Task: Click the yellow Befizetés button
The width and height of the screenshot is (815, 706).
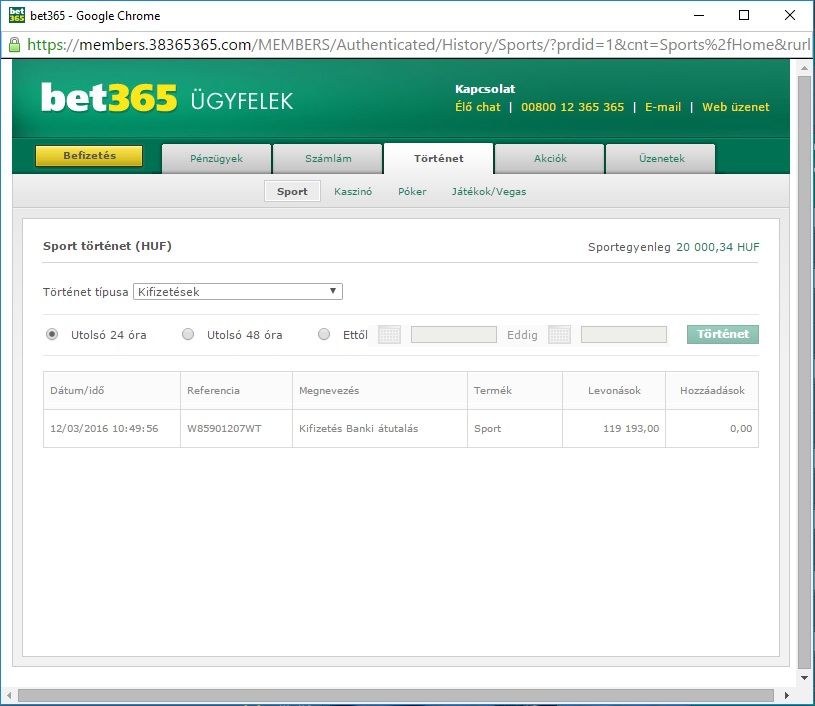Action: pyautogui.click(x=89, y=156)
